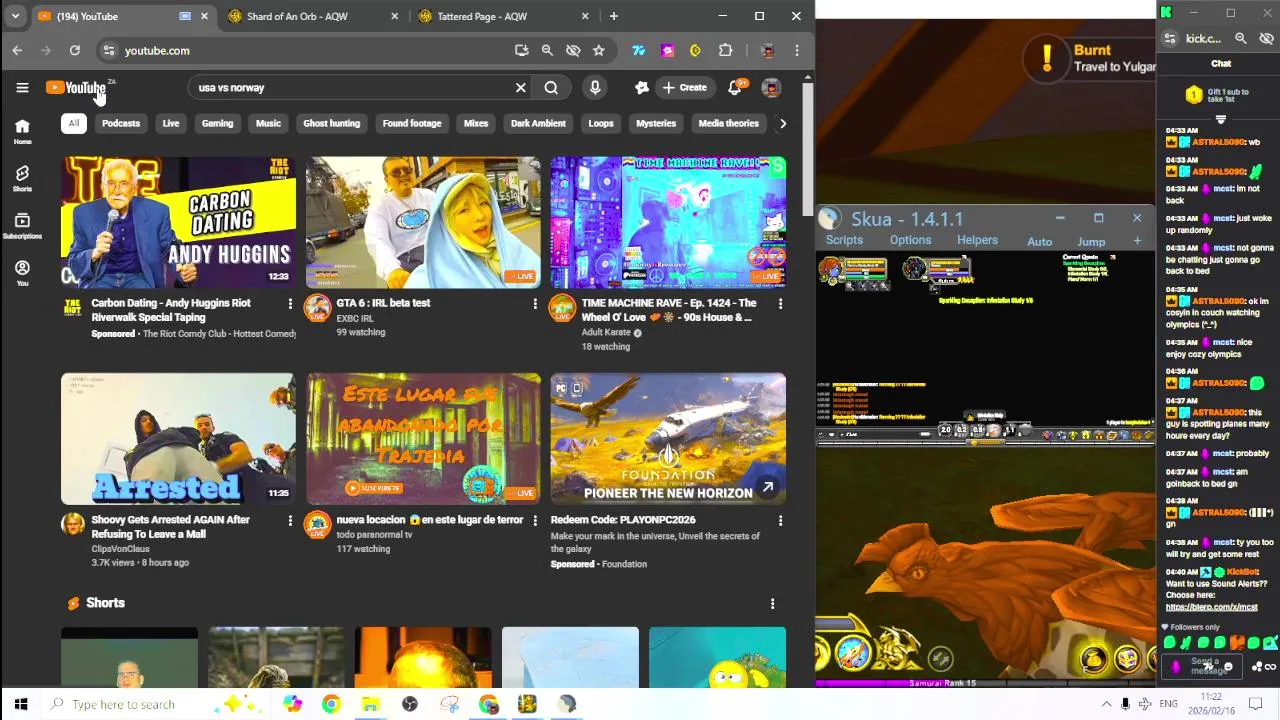Select the Found footage filter chip
1280x720 pixels.
[x=412, y=124]
